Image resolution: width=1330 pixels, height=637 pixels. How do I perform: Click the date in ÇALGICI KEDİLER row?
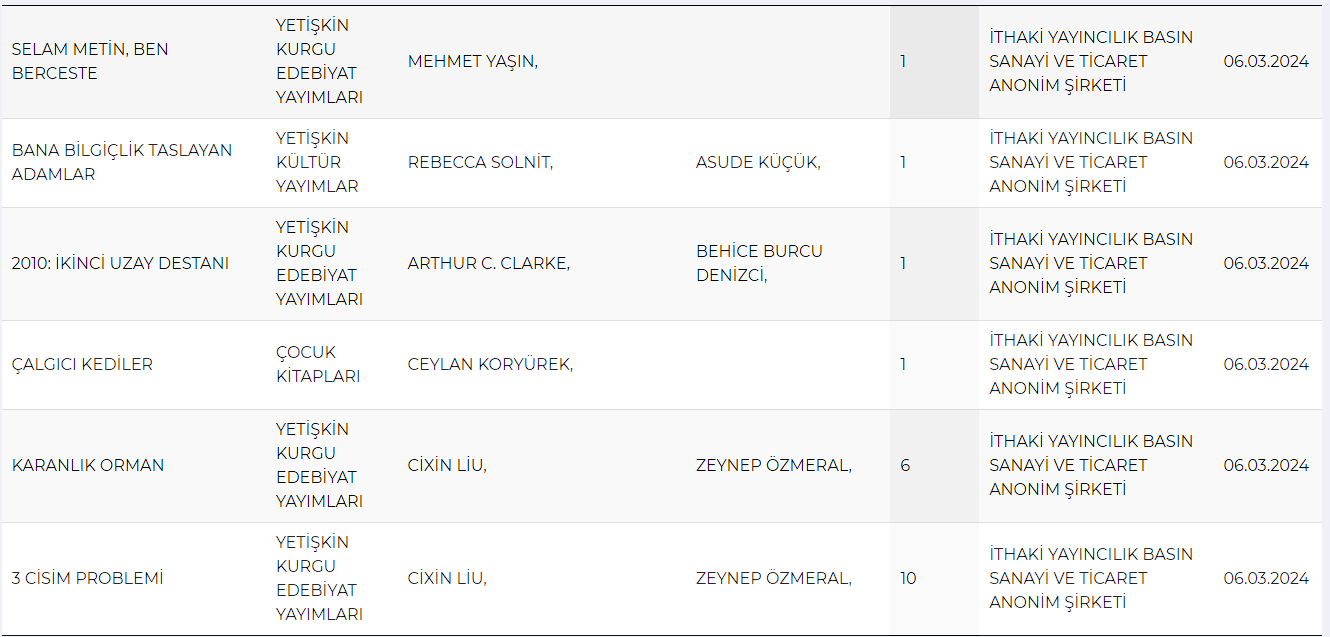coord(1265,364)
